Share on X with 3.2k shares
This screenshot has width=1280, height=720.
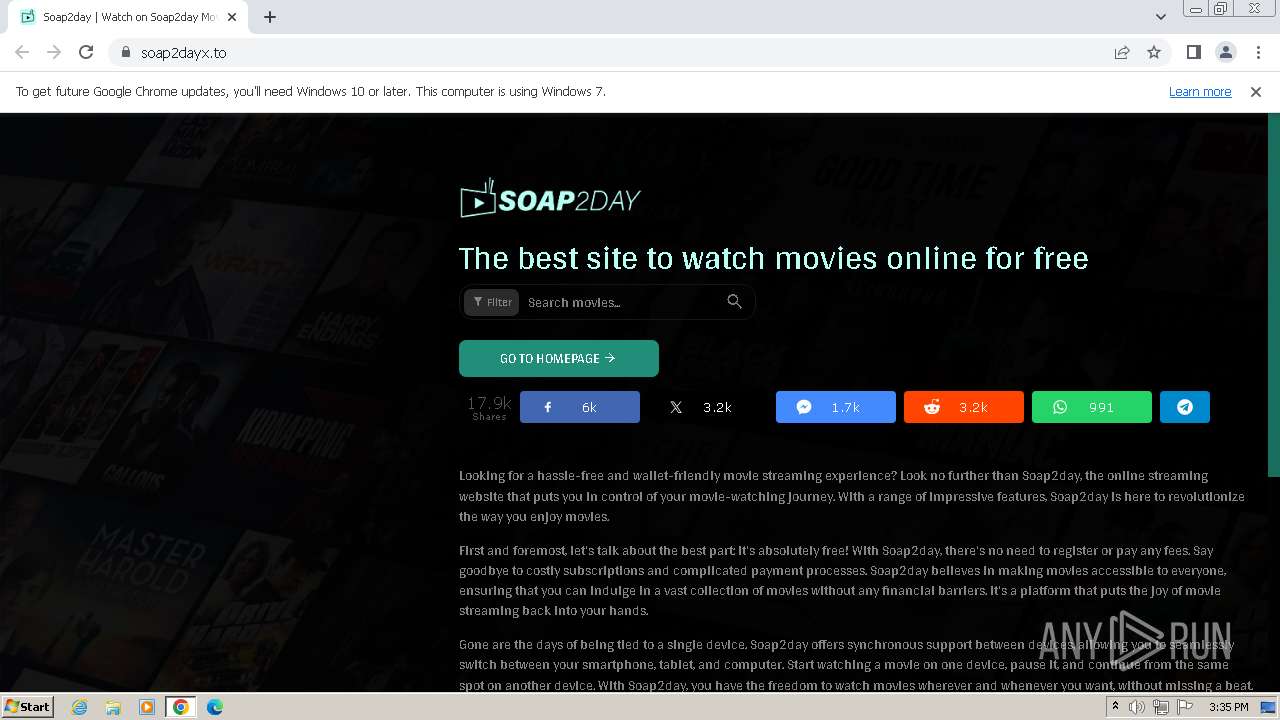click(x=708, y=407)
